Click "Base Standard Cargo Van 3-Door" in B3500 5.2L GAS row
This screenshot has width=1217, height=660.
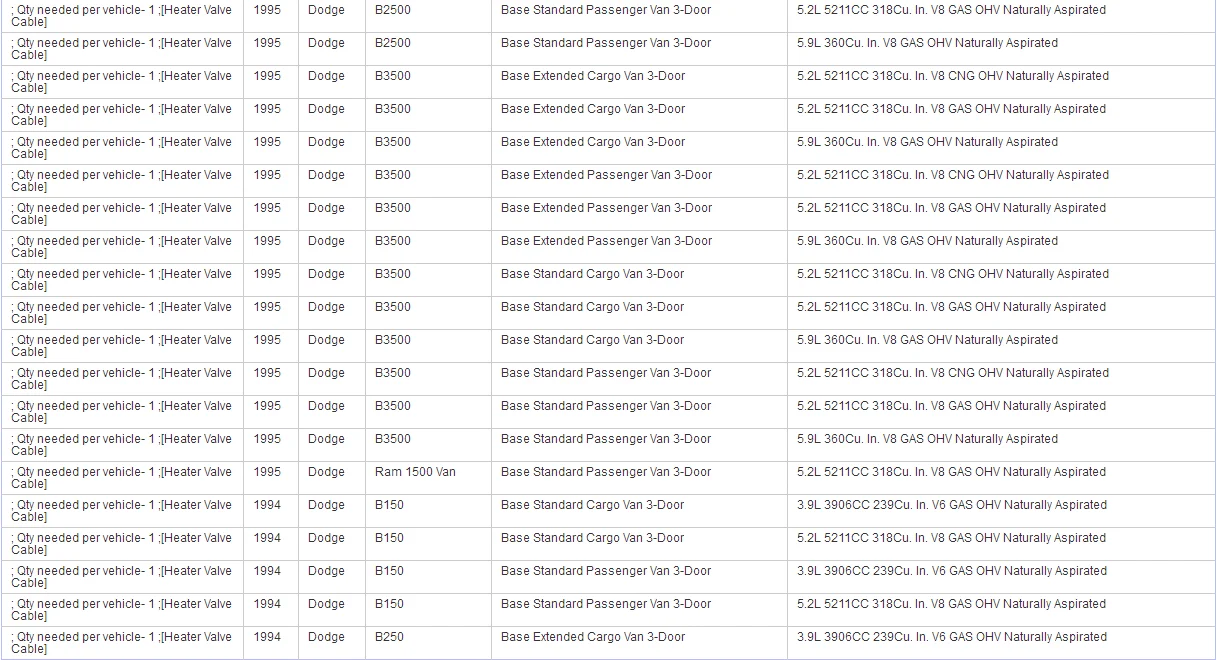click(x=592, y=307)
